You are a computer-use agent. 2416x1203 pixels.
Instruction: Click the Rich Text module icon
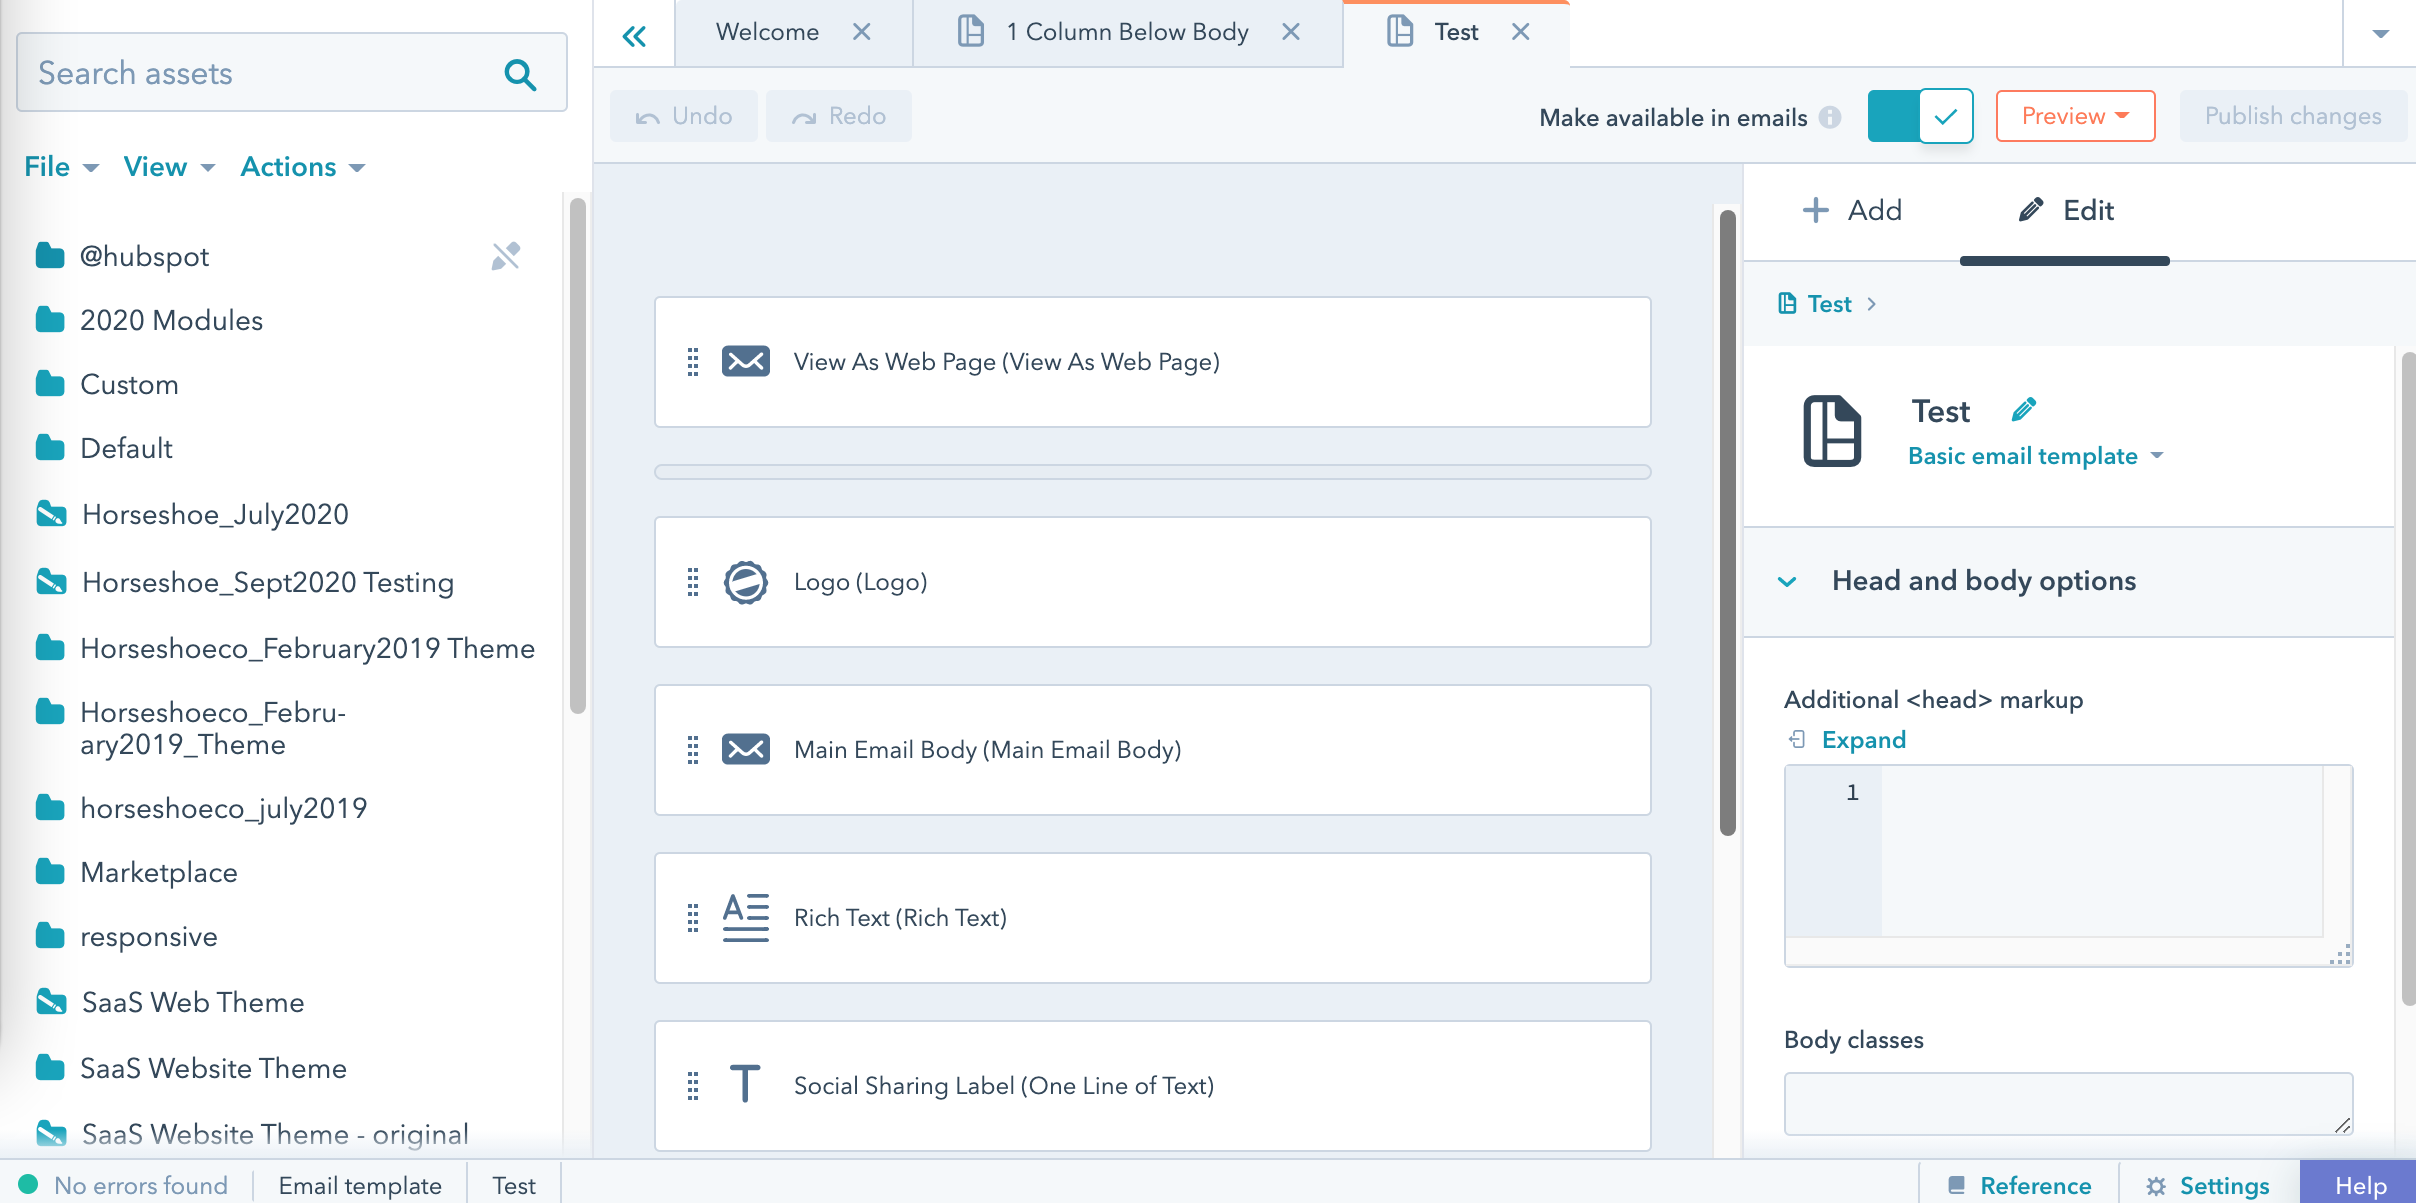click(x=746, y=917)
